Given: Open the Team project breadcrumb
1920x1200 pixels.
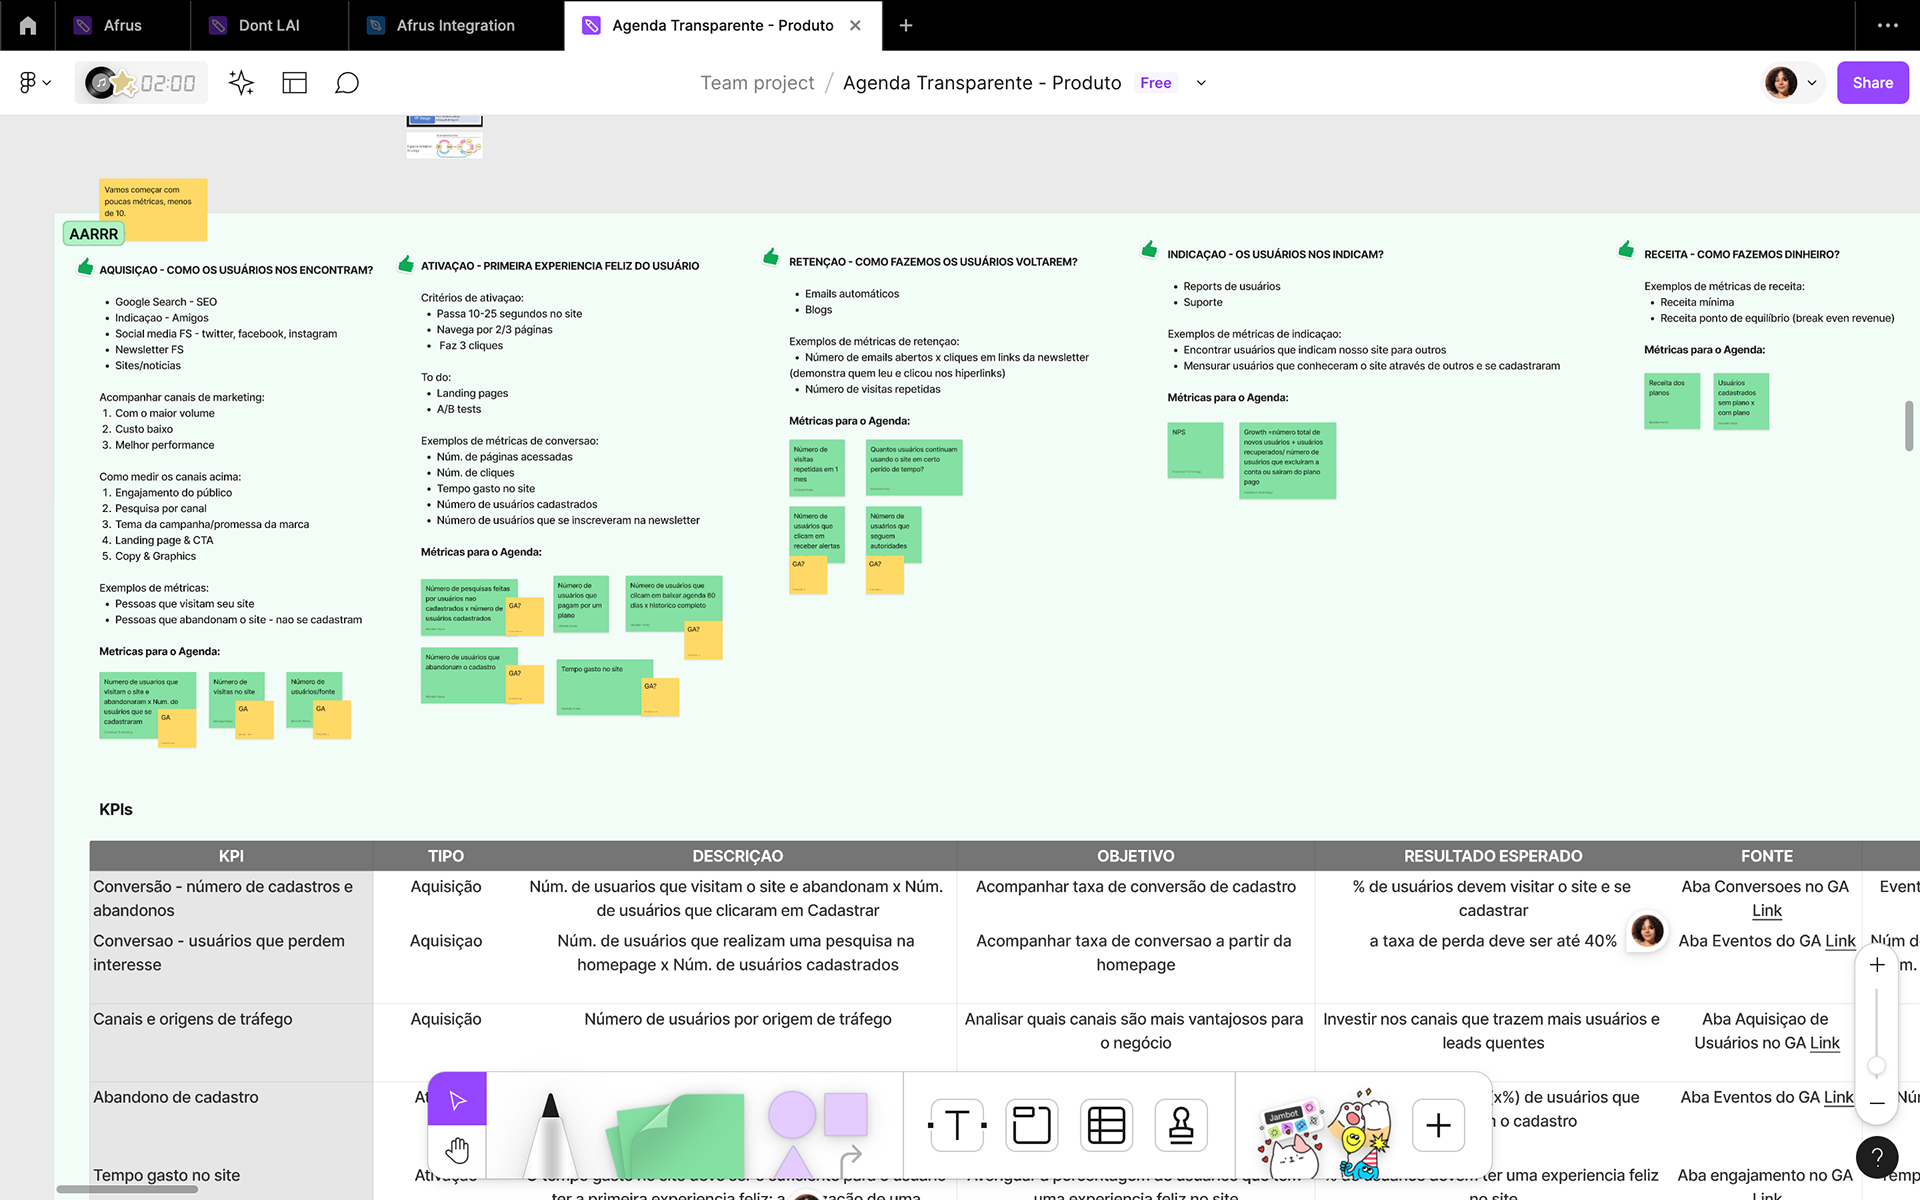Looking at the screenshot, I should click(x=757, y=83).
